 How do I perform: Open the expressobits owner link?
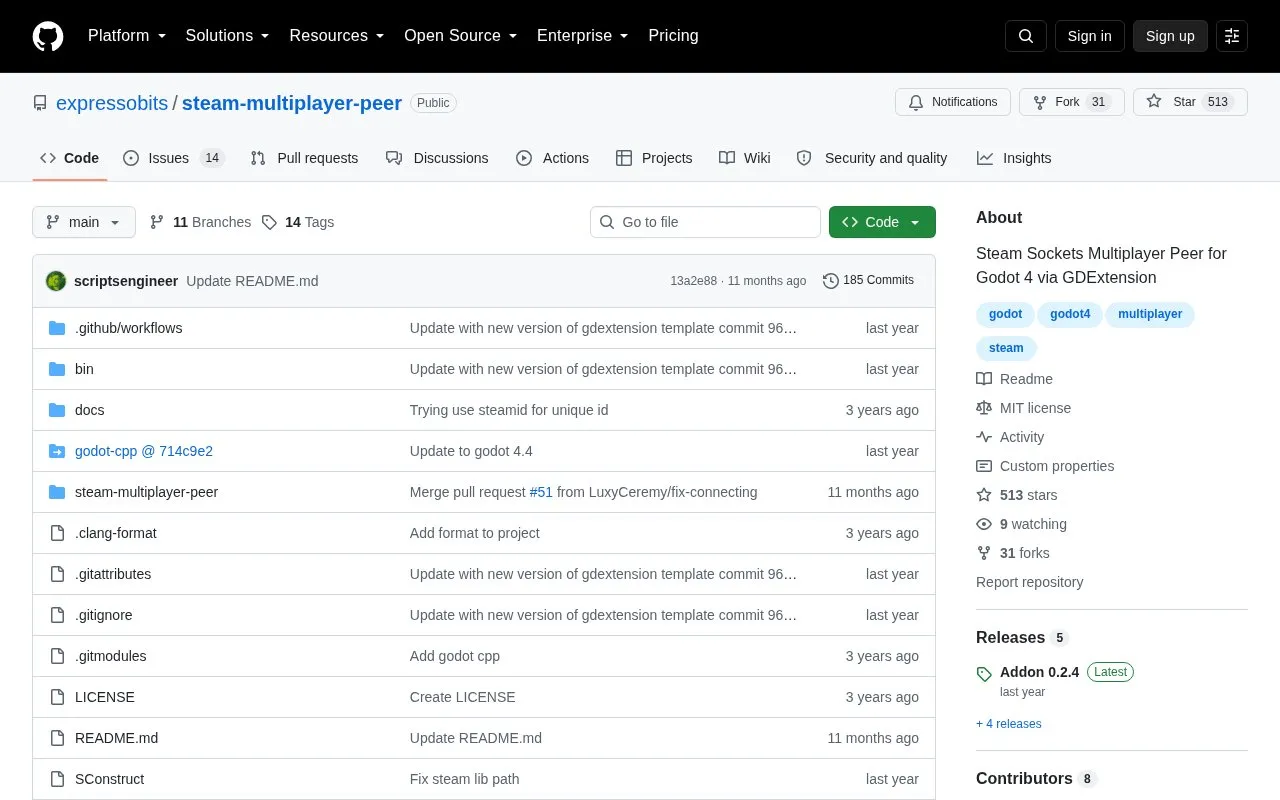(112, 103)
